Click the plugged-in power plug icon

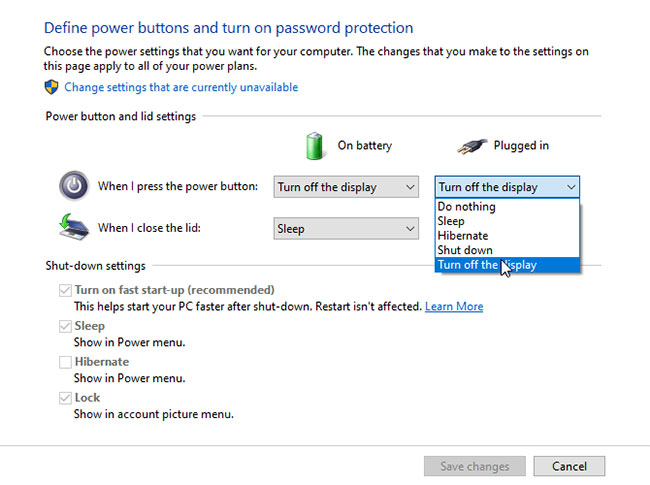pyautogui.click(x=471, y=145)
